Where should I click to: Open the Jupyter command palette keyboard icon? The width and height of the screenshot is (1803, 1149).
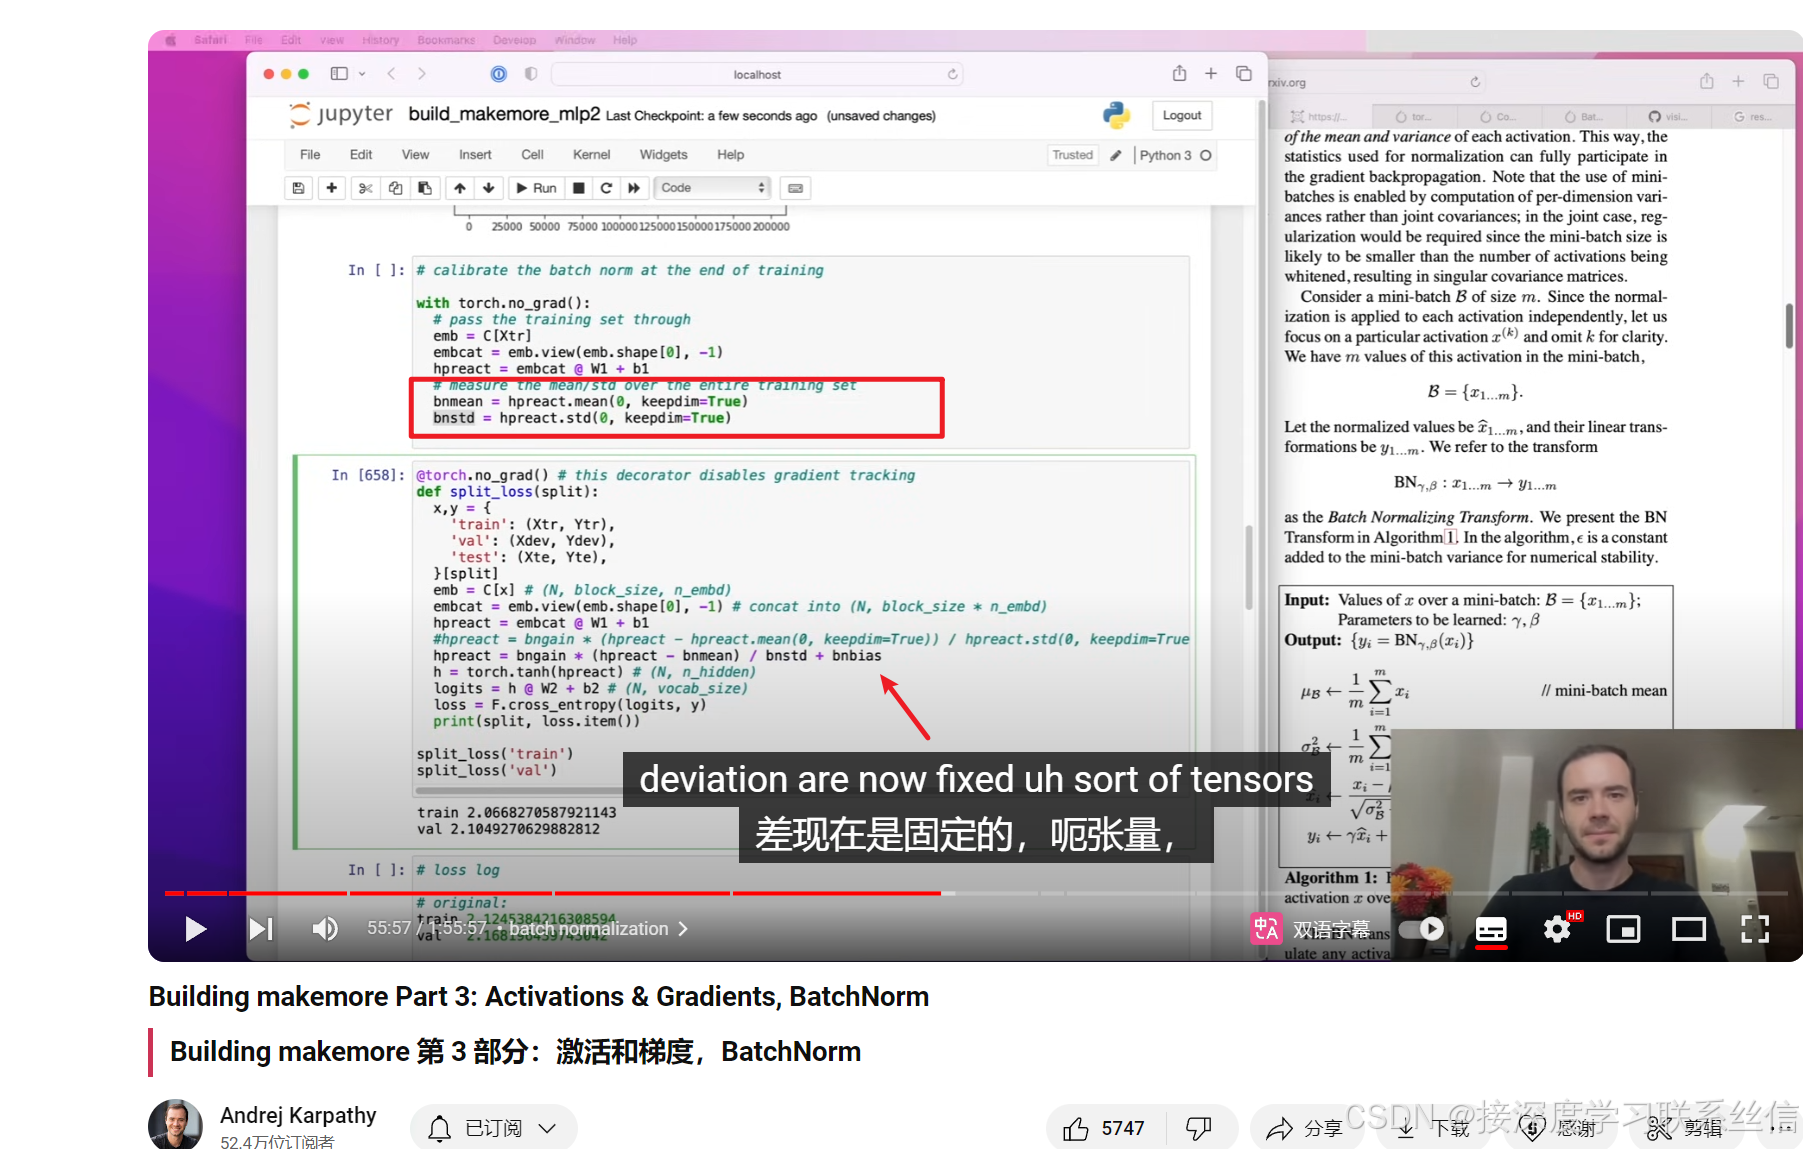tap(795, 188)
